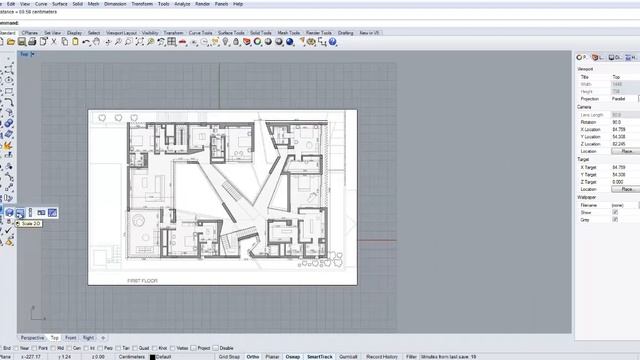
Task: Open the Curve menu
Action: point(41,4)
